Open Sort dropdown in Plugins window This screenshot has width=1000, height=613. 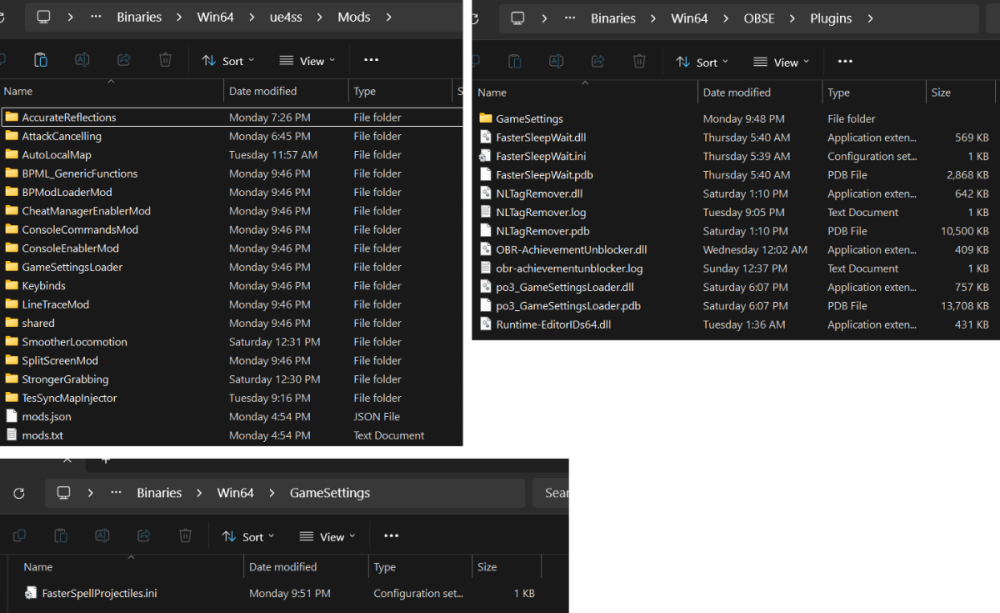pos(702,62)
